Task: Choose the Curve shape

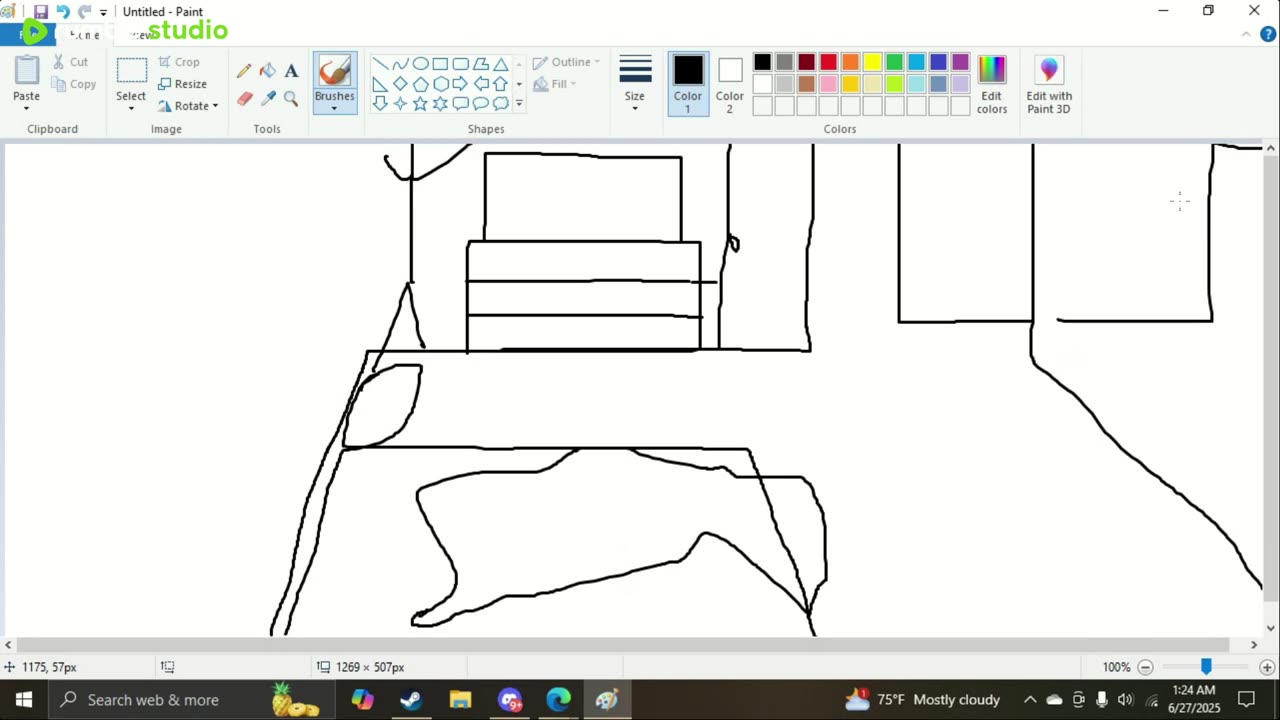Action: [x=400, y=64]
